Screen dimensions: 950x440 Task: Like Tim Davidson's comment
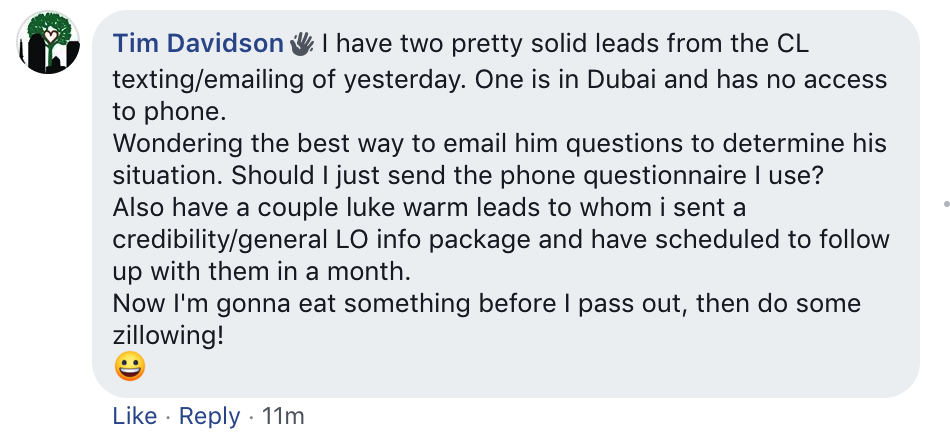coord(135,416)
